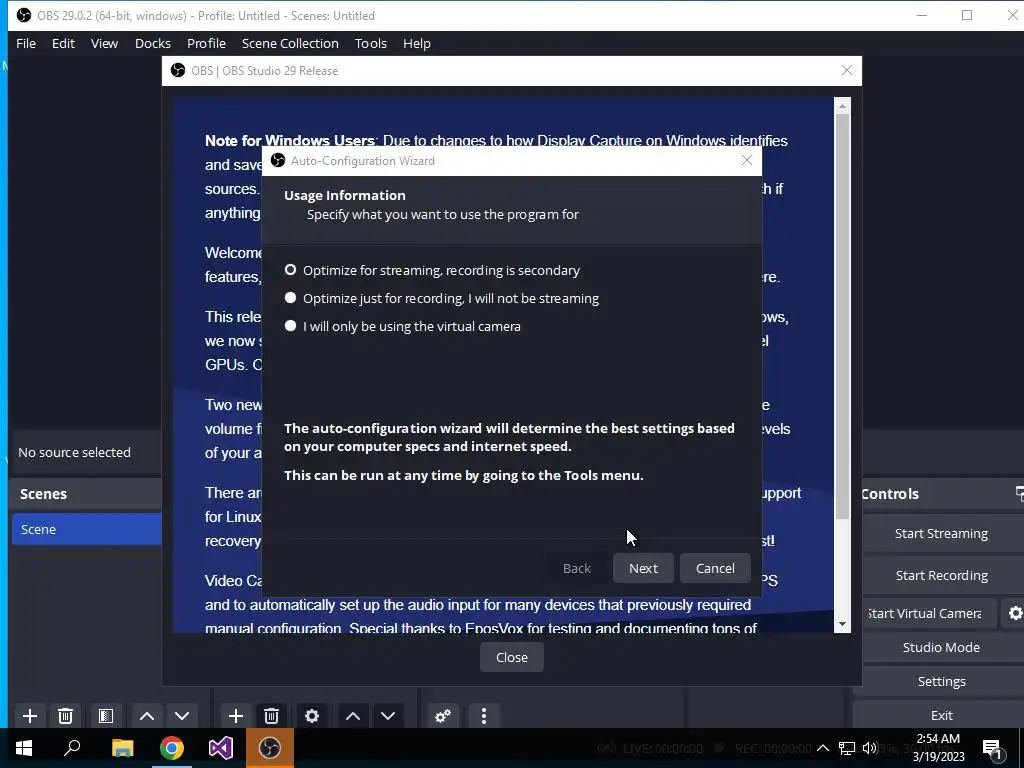Viewport: 1024px width, 768px height.
Task: Enable Studio Mode in Controls
Action: [x=941, y=647]
